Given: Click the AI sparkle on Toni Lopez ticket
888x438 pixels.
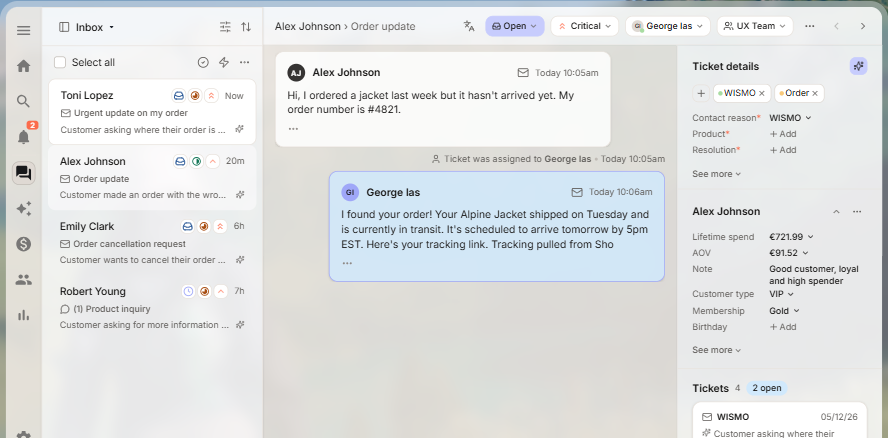Looking at the screenshot, I should point(240,129).
